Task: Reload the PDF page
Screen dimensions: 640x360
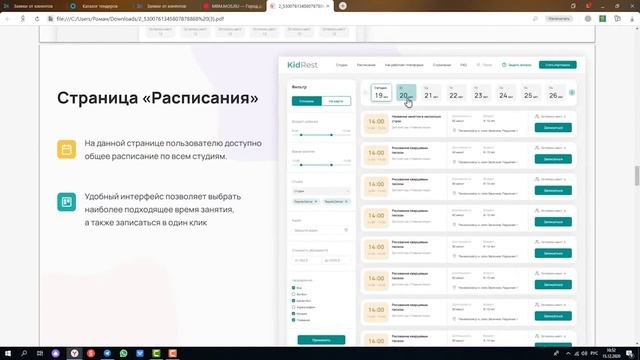Action: tap(37, 19)
